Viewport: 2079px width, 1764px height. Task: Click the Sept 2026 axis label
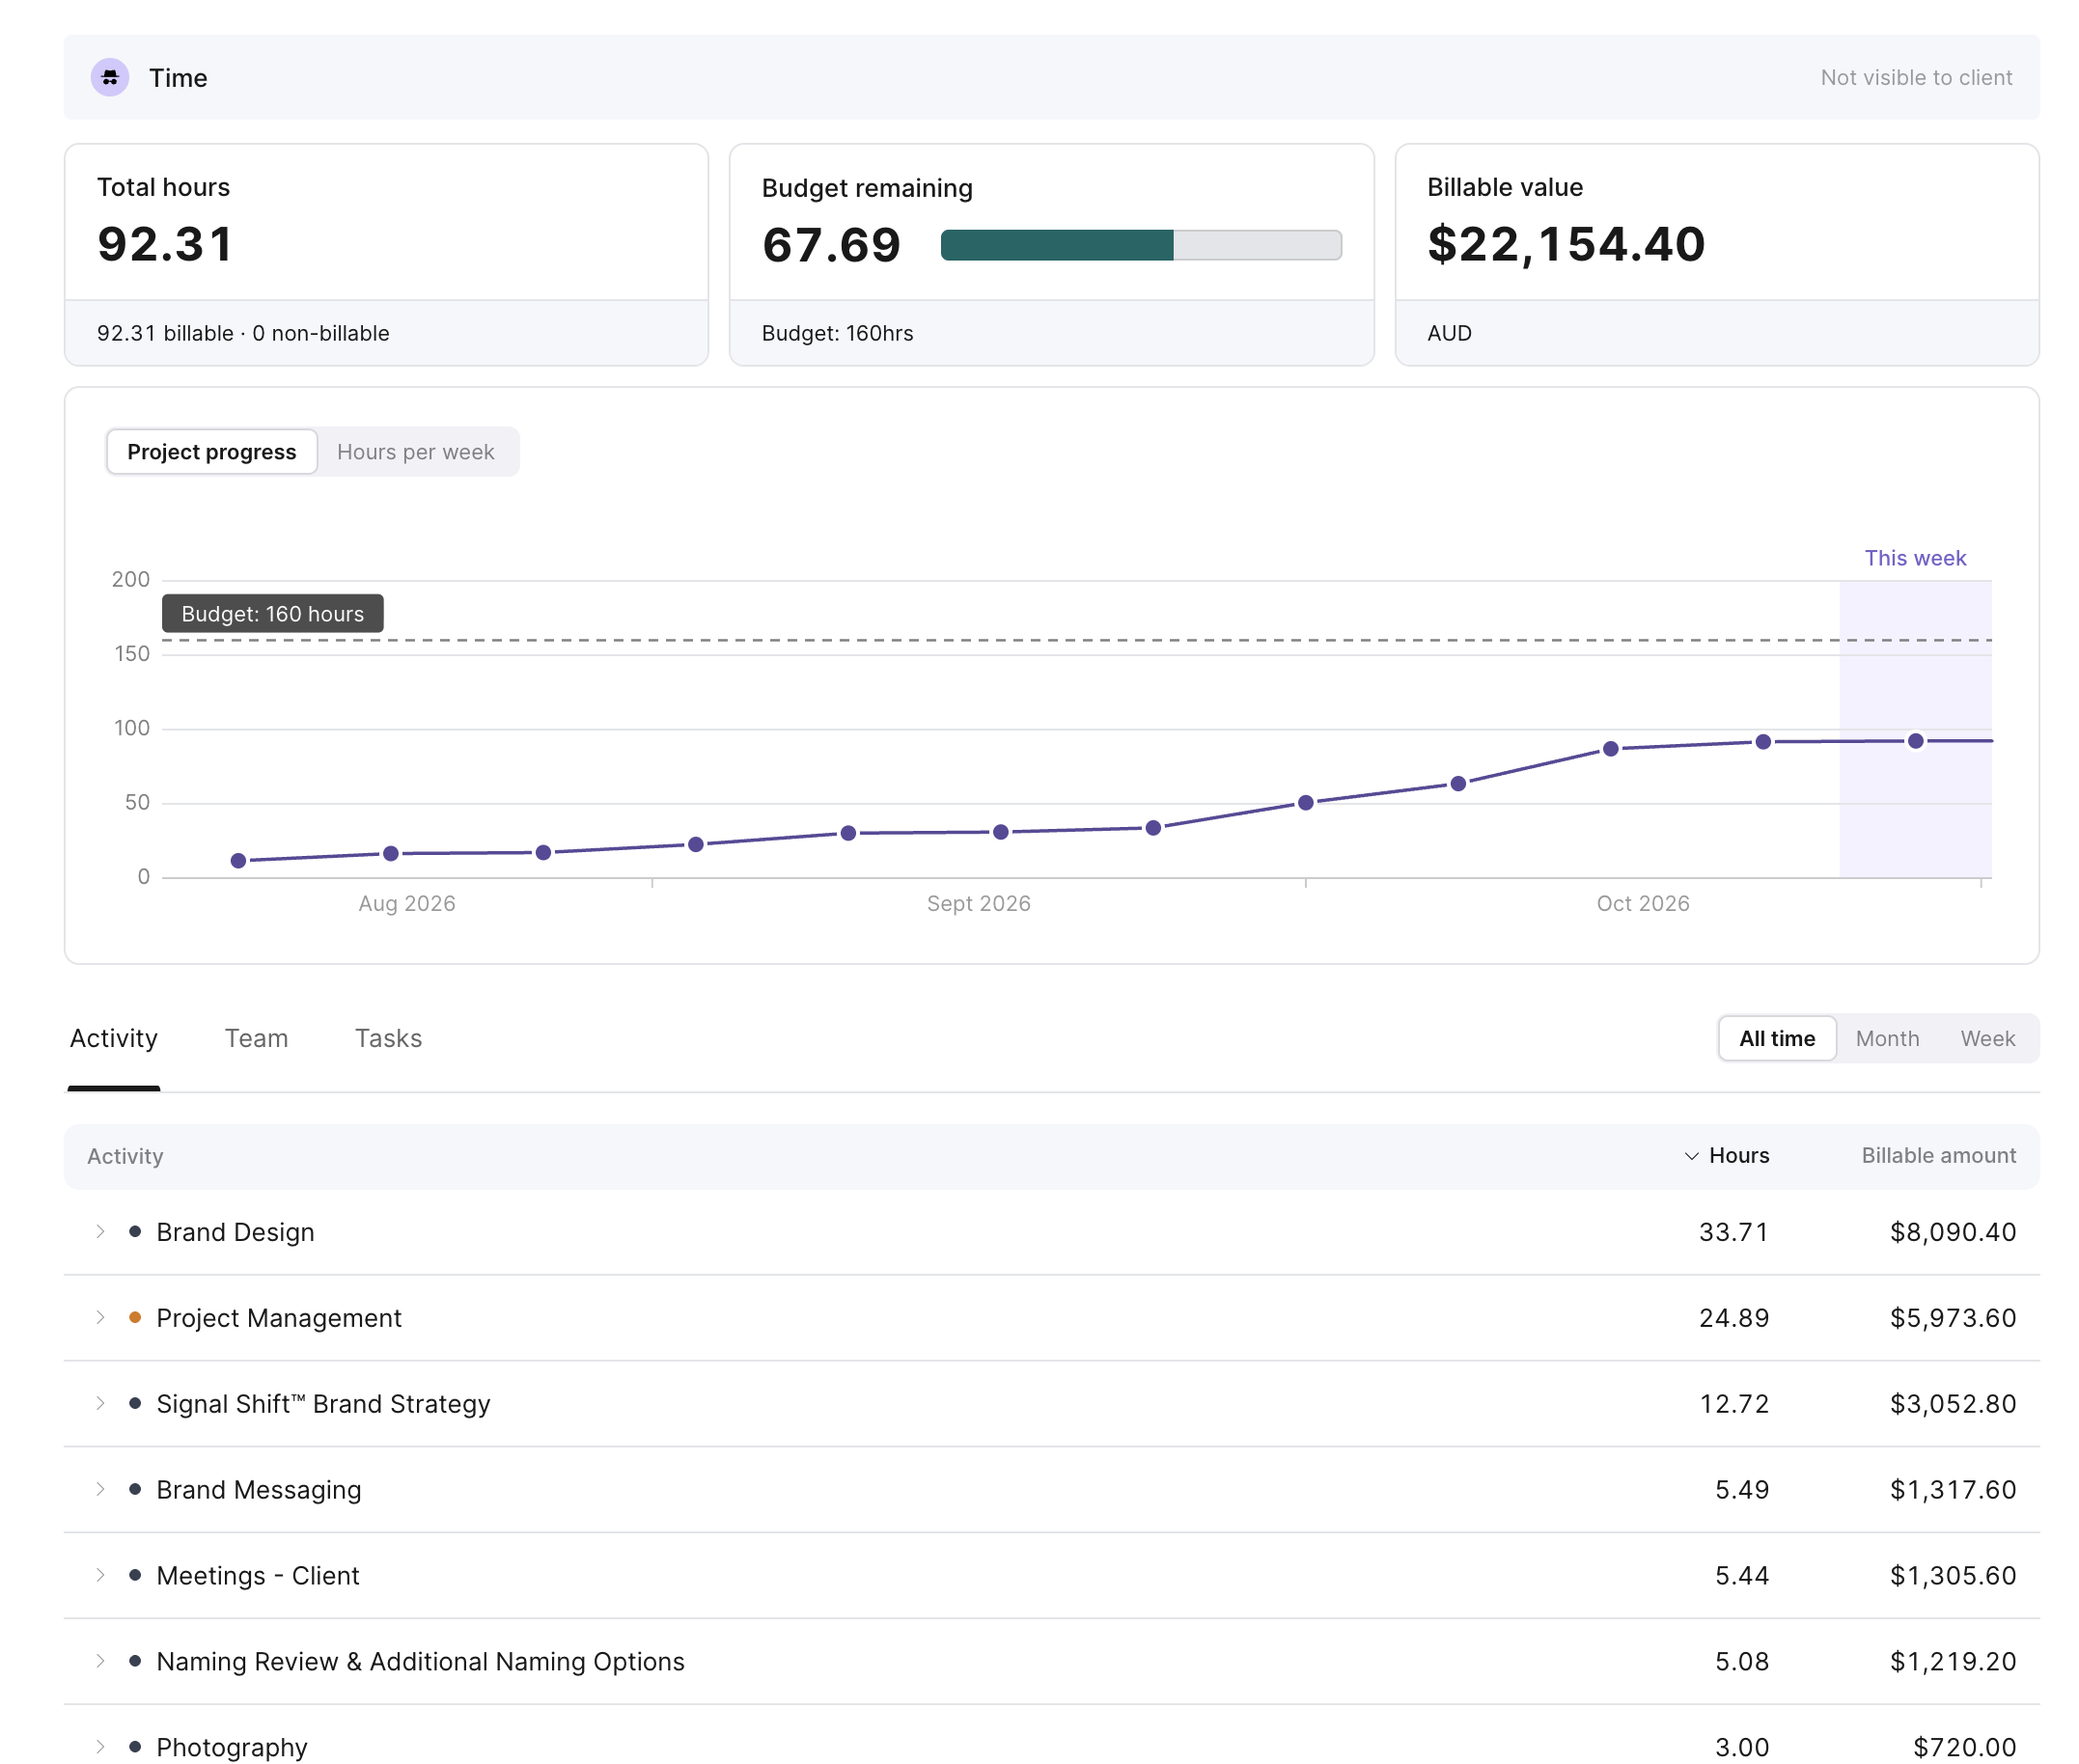pos(978,903)
